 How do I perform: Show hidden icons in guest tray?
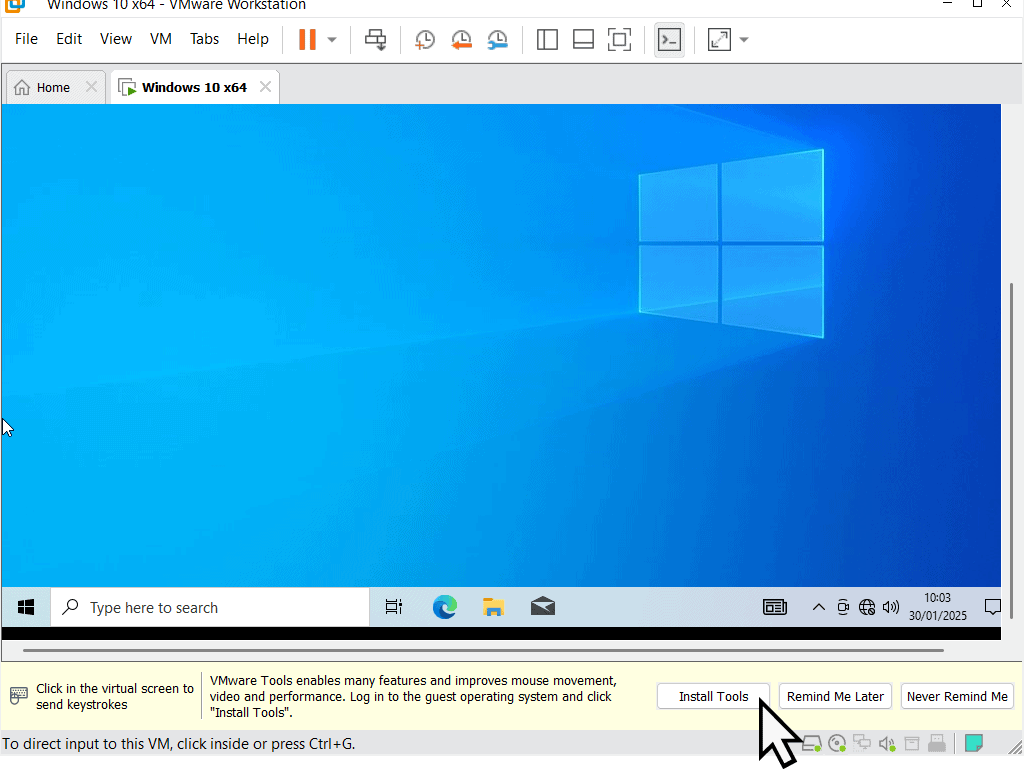[818, 607]
